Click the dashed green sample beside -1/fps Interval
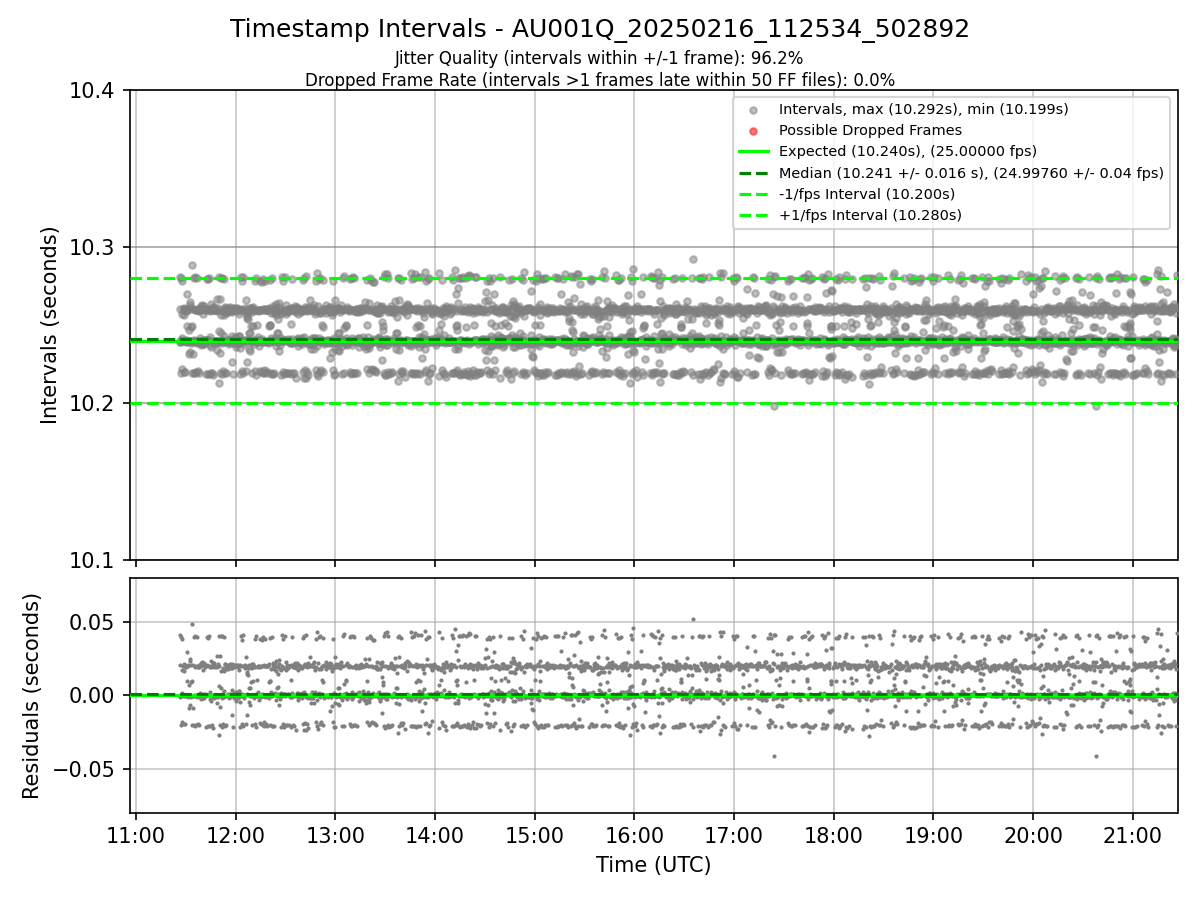This screenshot has height=900, width=1200. pos(754,194)
